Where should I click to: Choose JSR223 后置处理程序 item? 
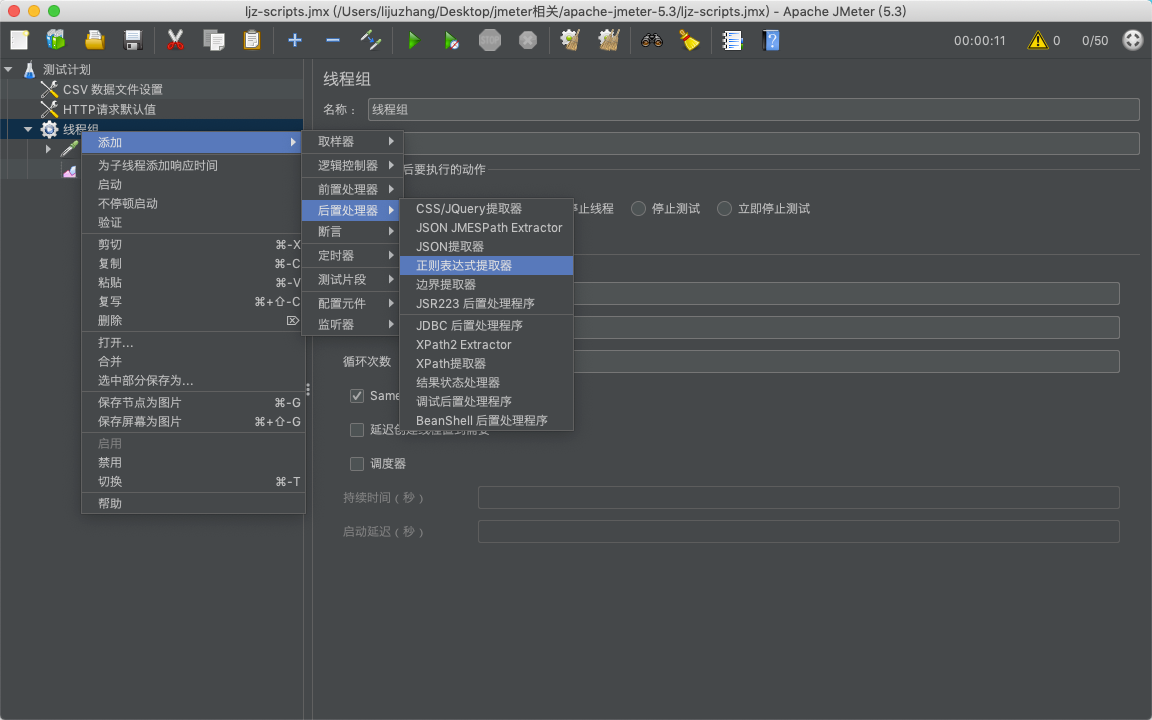point(486,303)
